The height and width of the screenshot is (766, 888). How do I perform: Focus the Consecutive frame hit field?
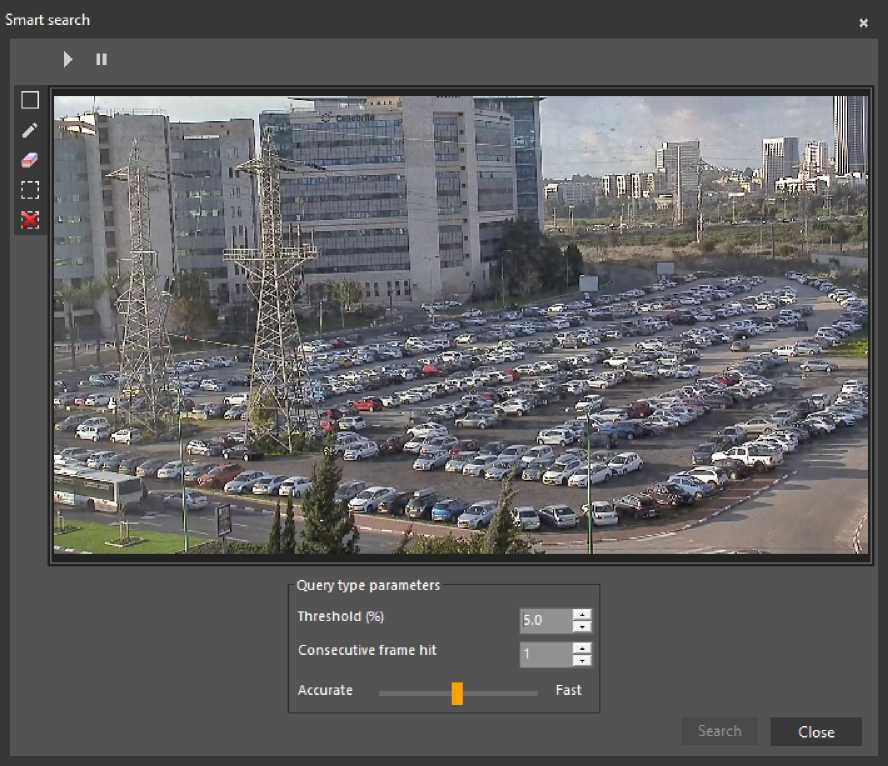point(545,654)
